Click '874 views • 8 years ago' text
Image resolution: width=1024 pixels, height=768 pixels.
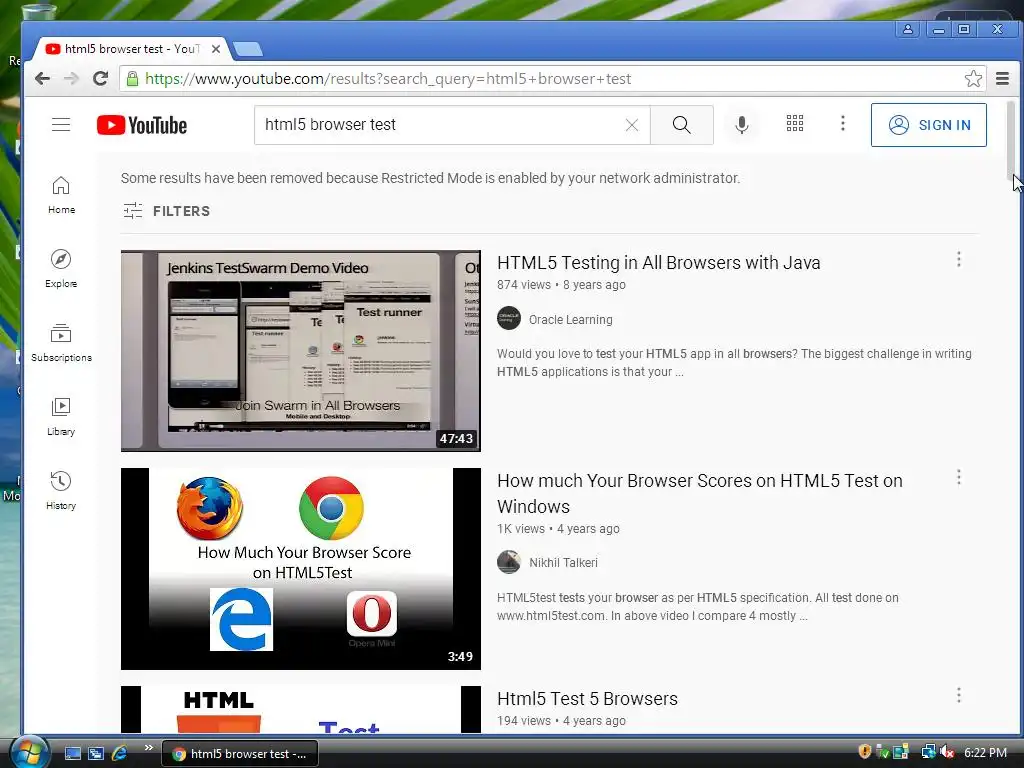click(x=561, y=285)
